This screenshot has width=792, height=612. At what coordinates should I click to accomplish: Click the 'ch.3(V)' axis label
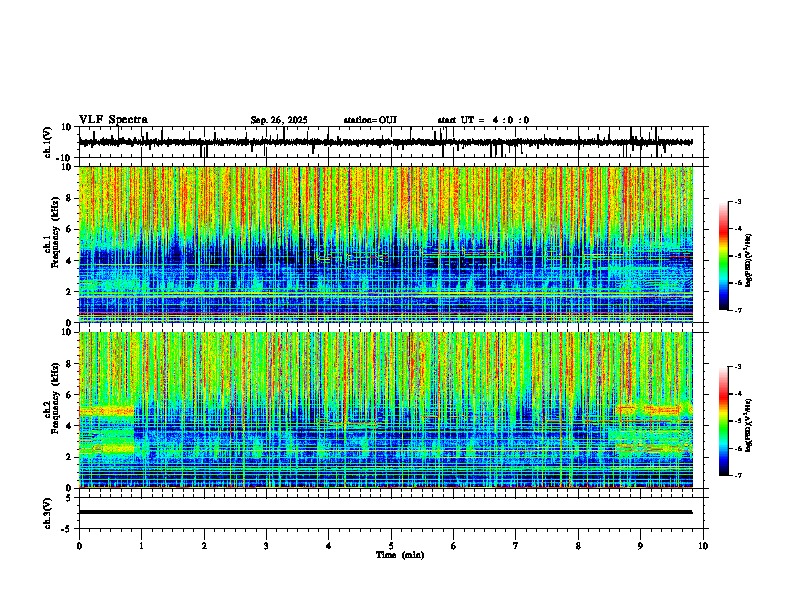(x=48, y=513)
